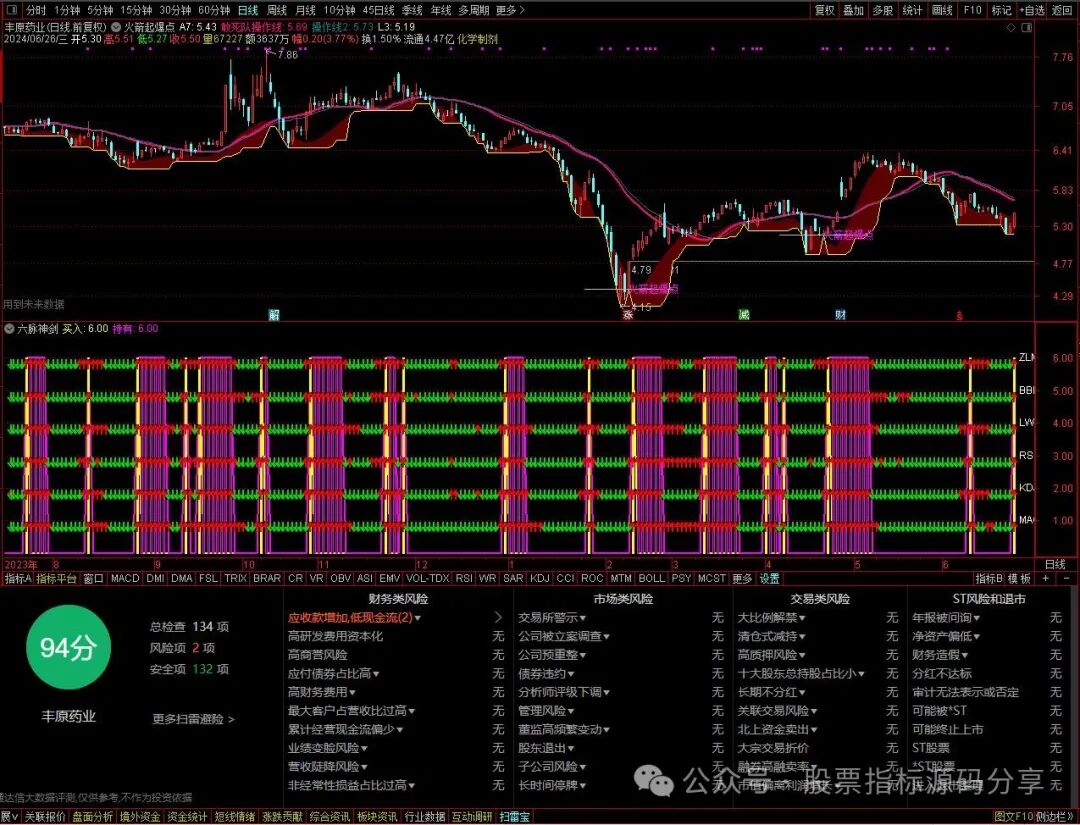Click the 解 marker on the price chart
The height and width of the screenshot is (825, 1080).
(x=274, y=315)
